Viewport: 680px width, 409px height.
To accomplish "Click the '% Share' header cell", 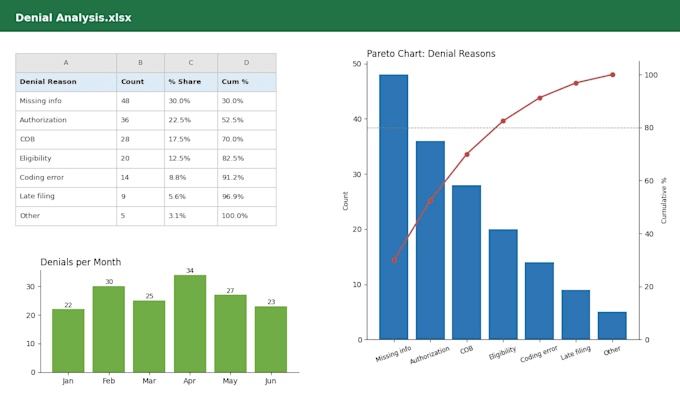I will 191,82.
